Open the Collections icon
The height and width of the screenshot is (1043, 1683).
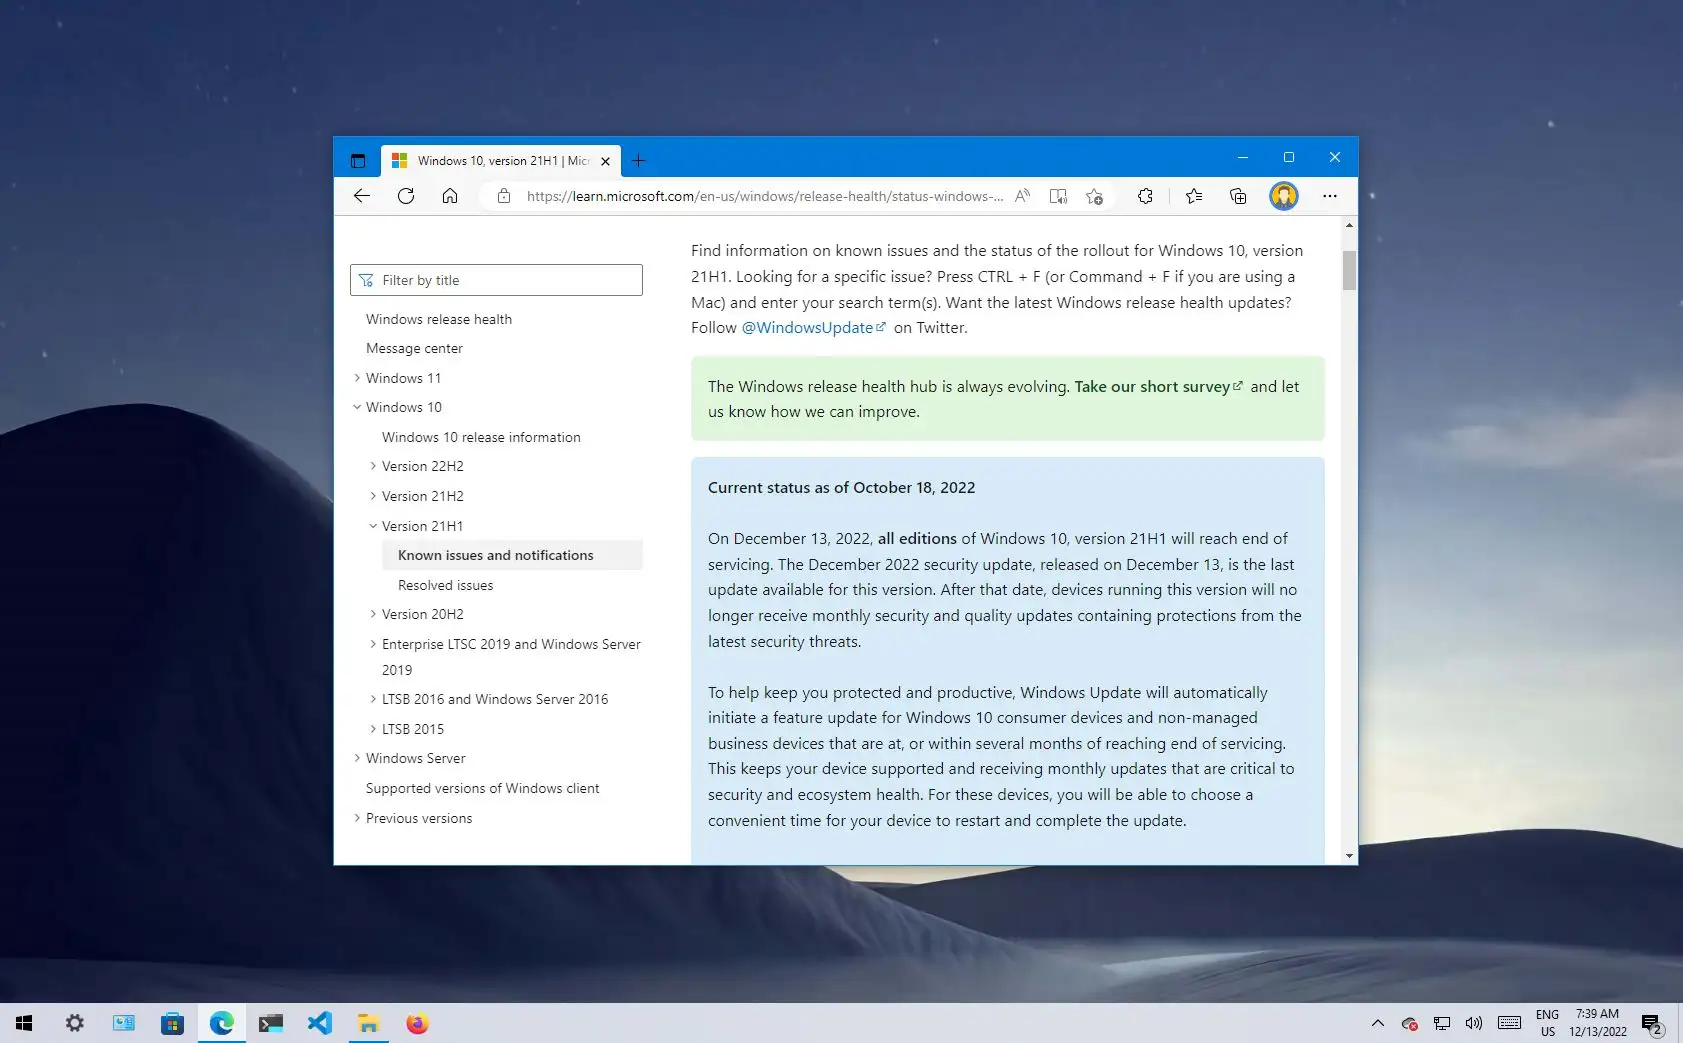click(x=1238, y=196)
